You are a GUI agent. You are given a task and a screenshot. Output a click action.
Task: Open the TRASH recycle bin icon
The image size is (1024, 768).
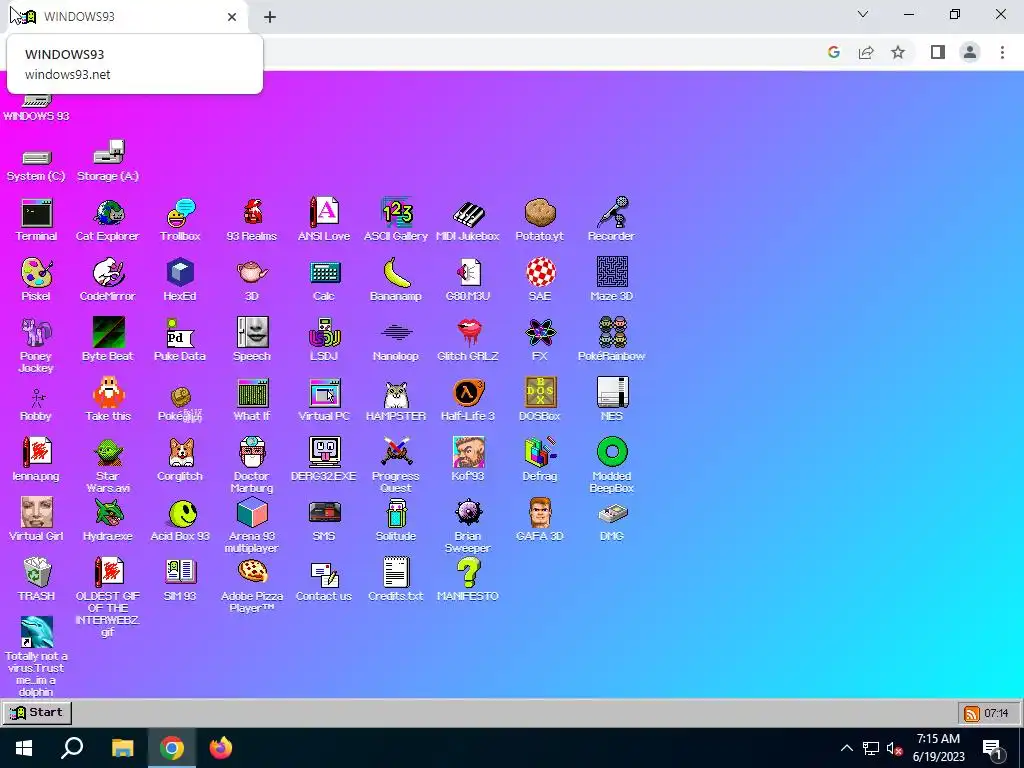[36, 573]
